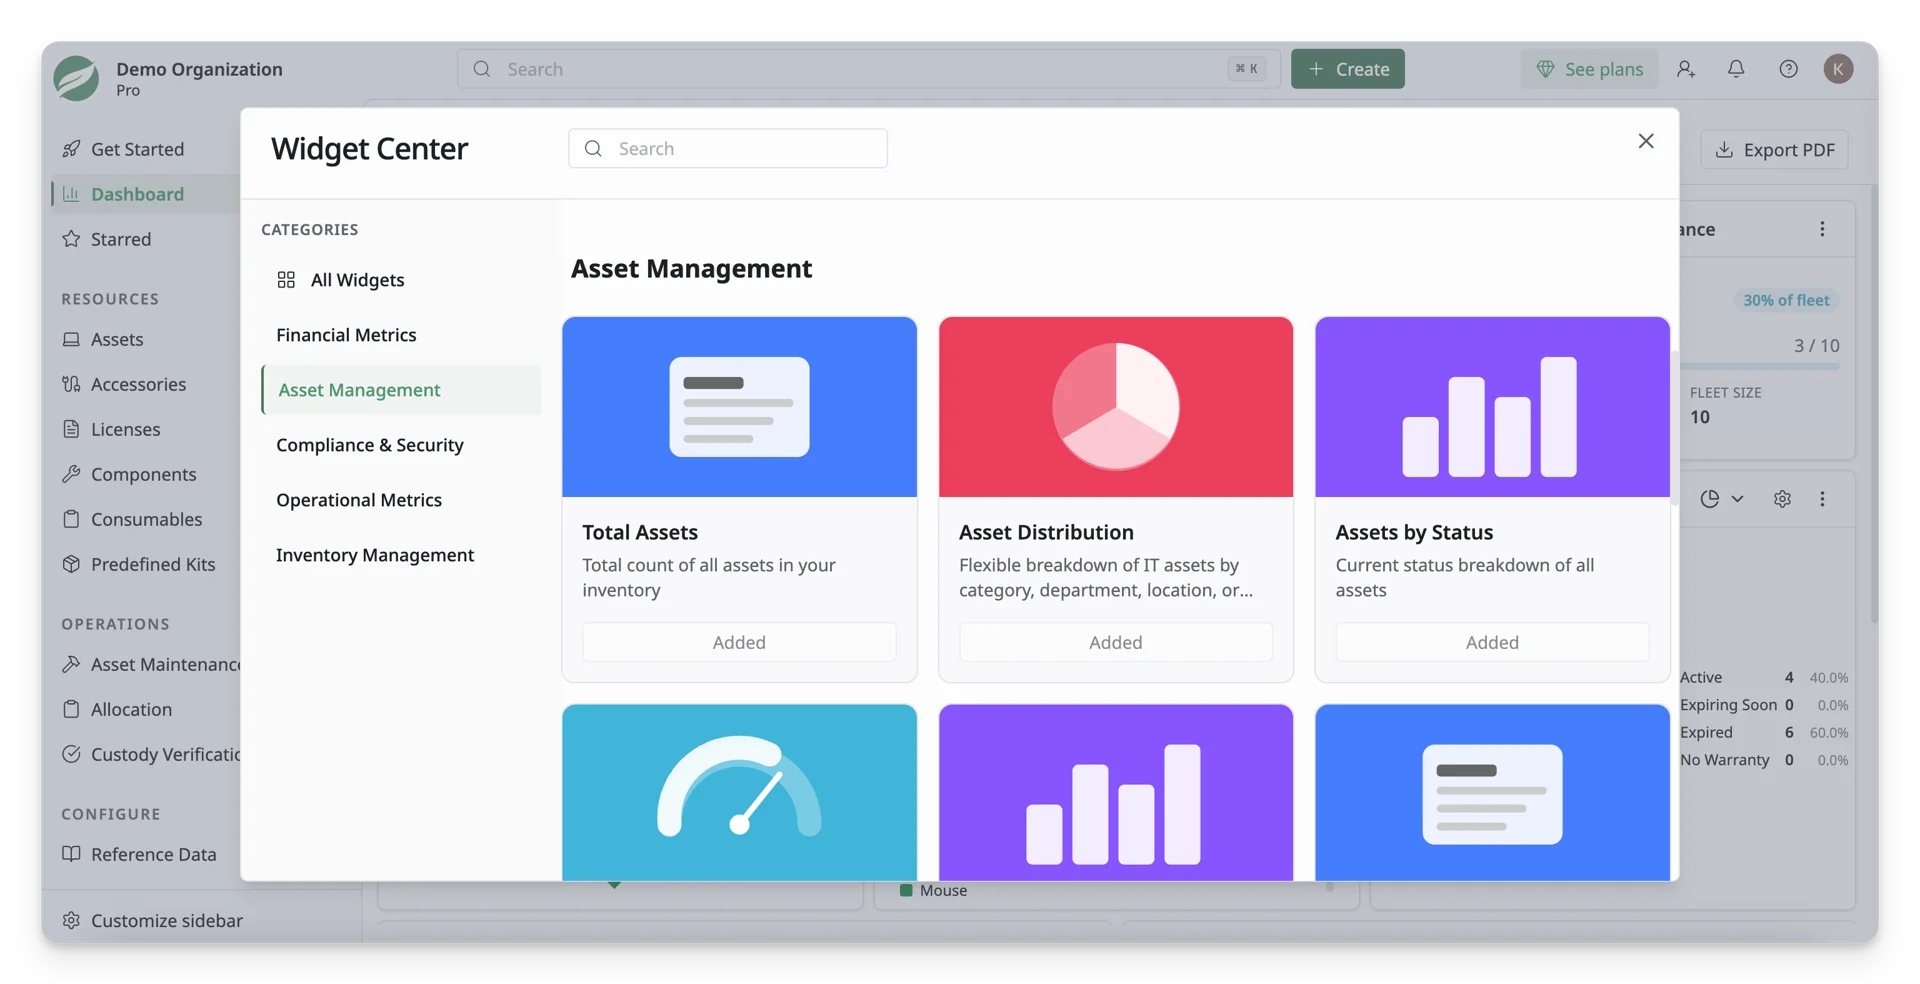1920x984 pixels.
Task: Click the '30% of fleet' badge
Action: pos(1786,300)
